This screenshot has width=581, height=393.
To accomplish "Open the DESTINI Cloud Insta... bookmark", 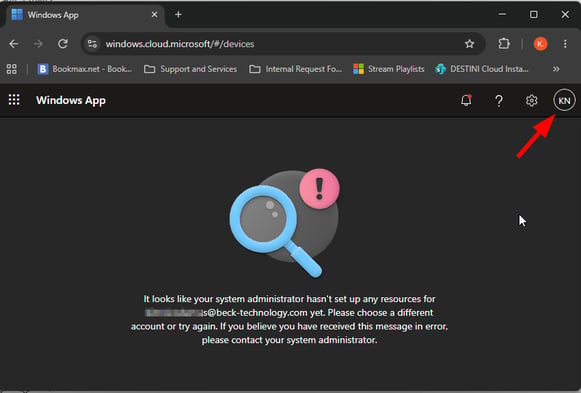I will pos(482,69).
